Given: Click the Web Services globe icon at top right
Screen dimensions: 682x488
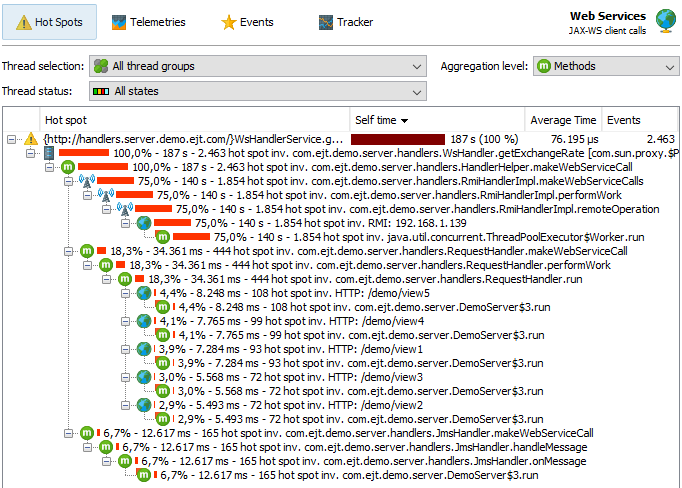Looking at the screenshot, I should pyautogui.click(x=665, y=21).
